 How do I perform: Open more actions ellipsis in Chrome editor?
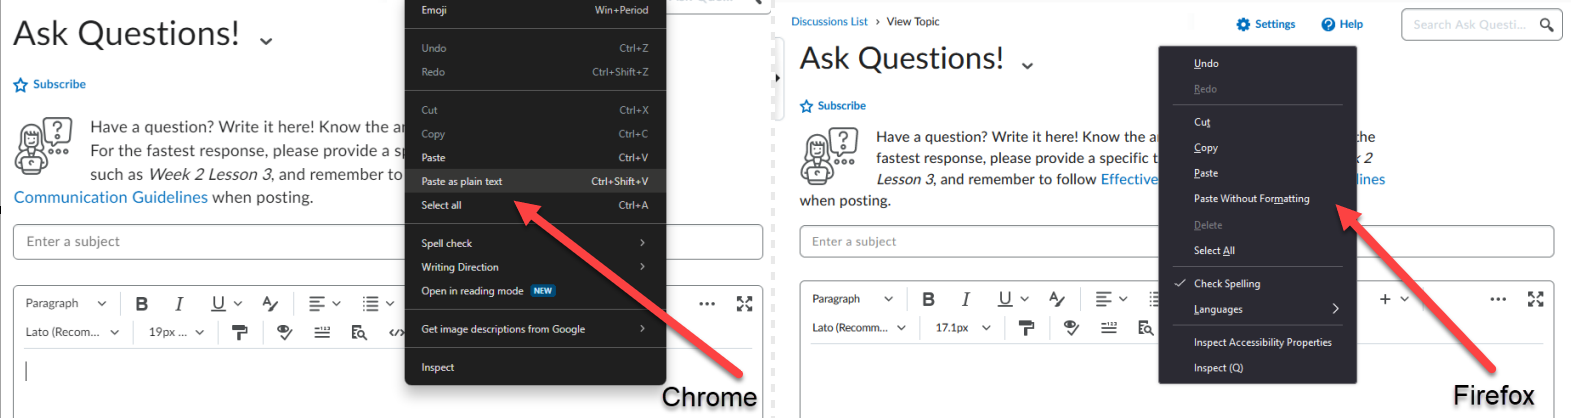pos(707,303)
